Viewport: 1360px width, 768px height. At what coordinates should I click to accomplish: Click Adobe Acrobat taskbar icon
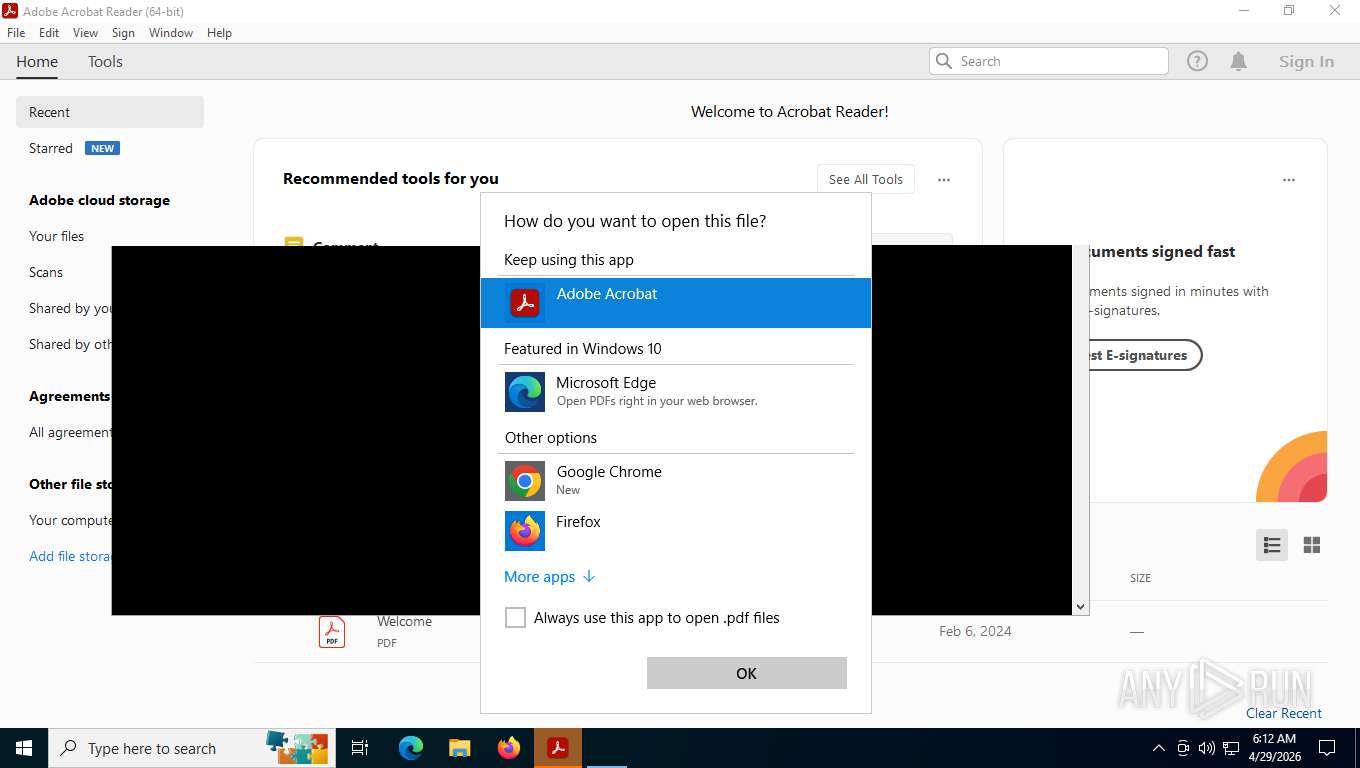(x=558, y=748)
